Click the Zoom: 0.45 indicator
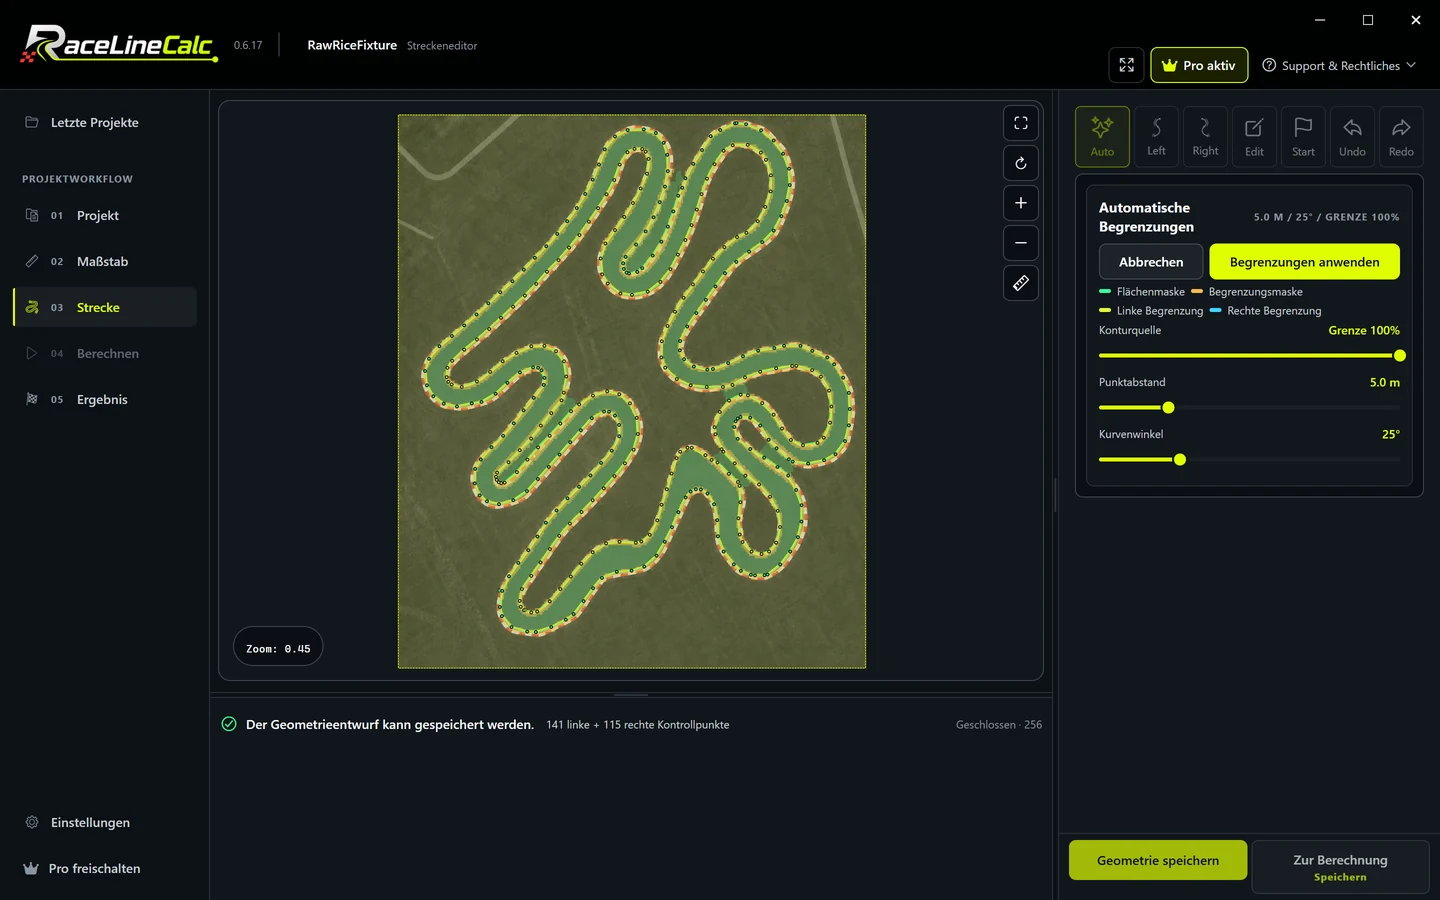The width and height of the screenshot is (1440, 900). point(278,648)
